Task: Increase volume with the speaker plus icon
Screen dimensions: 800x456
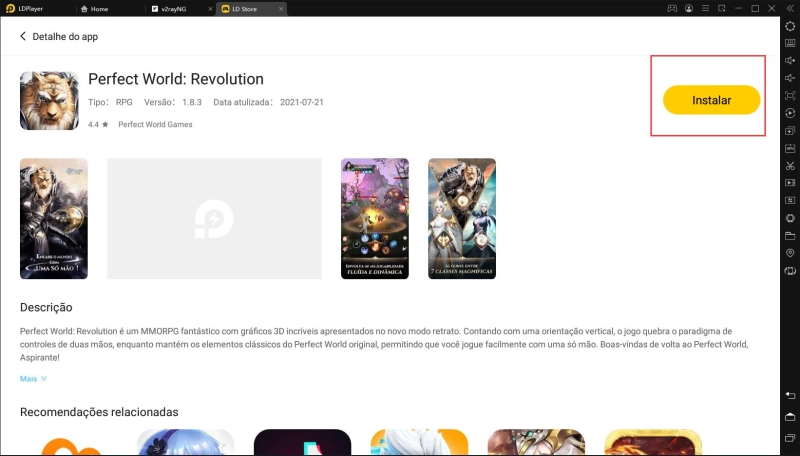Action: tap(790, 61)
